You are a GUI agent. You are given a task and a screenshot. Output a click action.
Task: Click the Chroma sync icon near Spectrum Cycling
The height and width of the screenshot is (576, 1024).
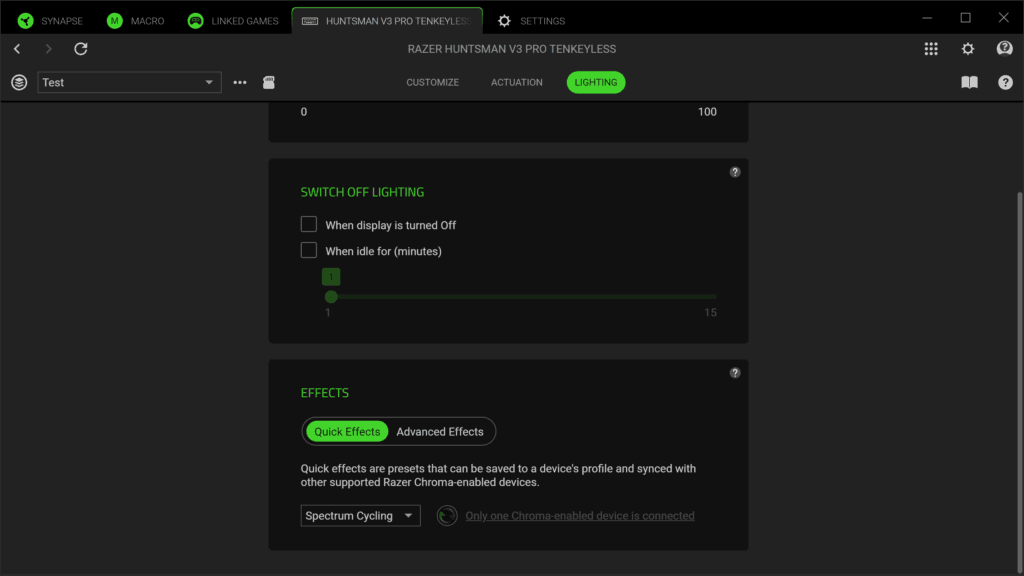447,516
